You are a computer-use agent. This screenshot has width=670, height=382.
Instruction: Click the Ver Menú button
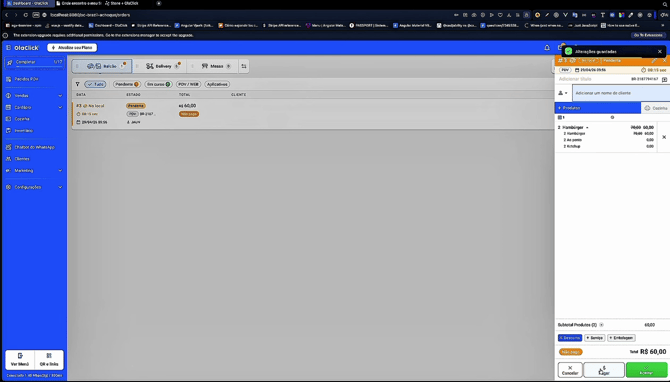tap(20, 360)
